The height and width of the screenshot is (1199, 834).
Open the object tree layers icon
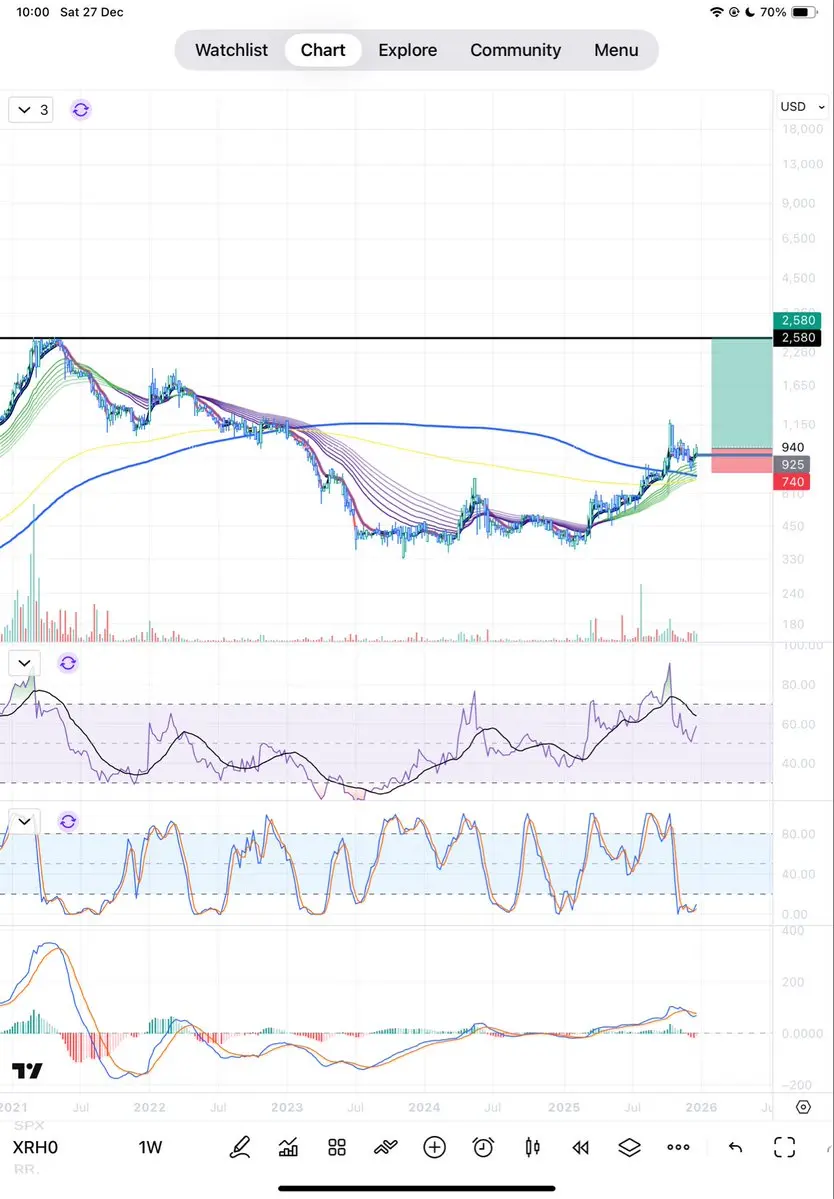pos(629,1147)
